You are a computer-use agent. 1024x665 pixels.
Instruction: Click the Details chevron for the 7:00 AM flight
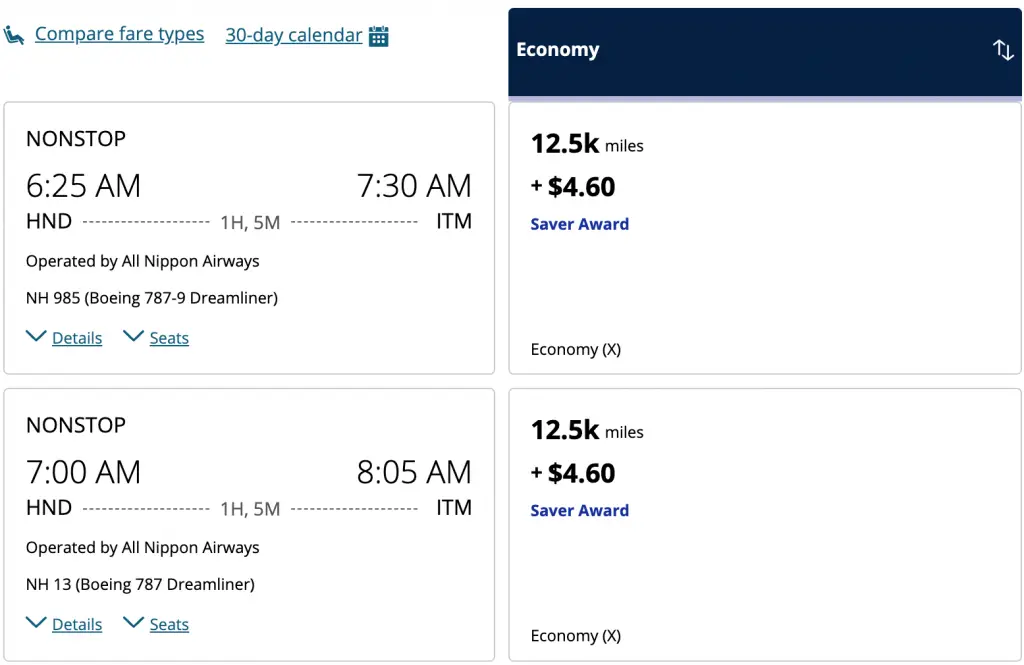(36, 623)
